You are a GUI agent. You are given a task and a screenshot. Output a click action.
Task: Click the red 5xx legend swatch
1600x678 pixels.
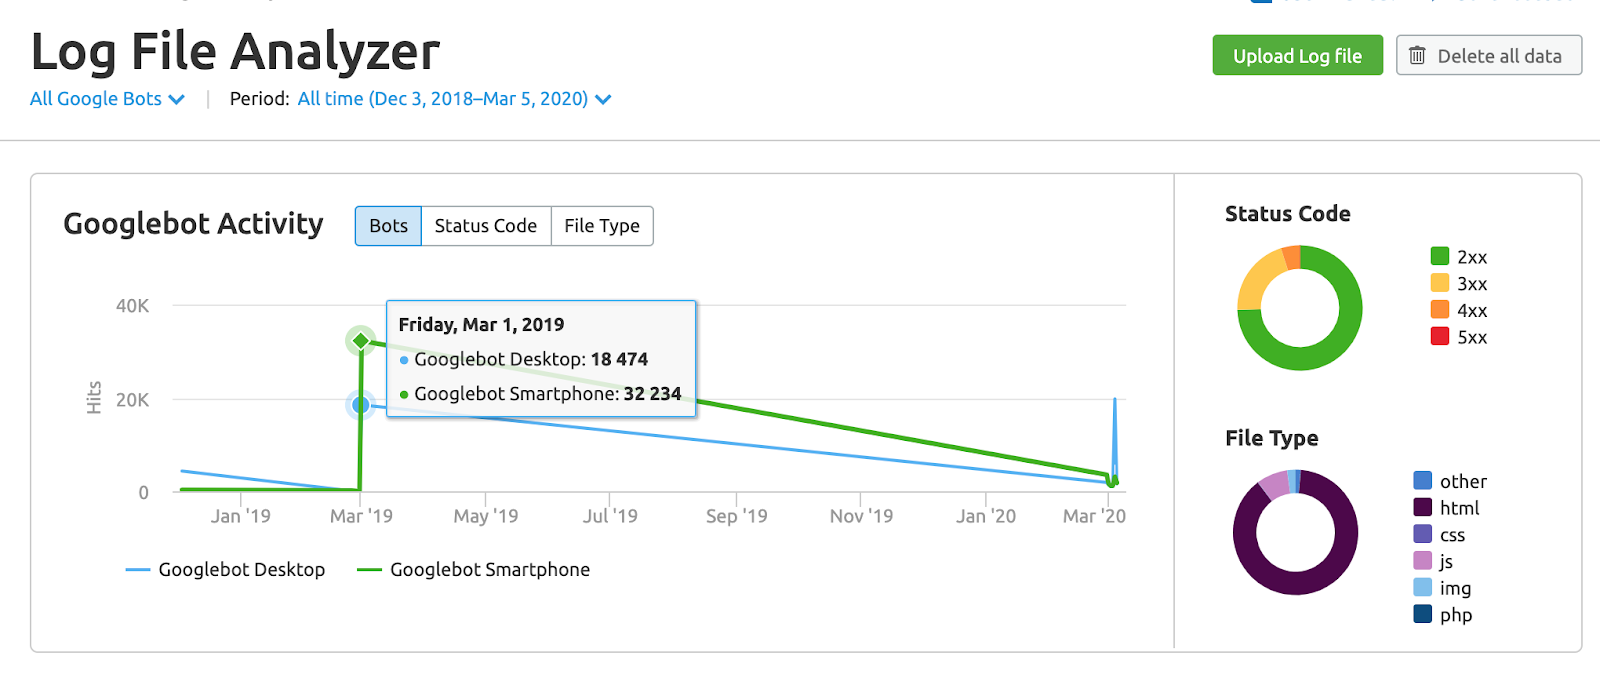click(1440, 337)
